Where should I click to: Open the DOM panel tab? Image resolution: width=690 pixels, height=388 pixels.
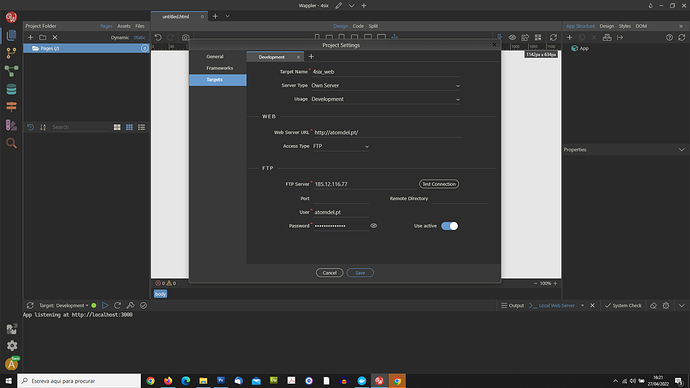[641, 26]
